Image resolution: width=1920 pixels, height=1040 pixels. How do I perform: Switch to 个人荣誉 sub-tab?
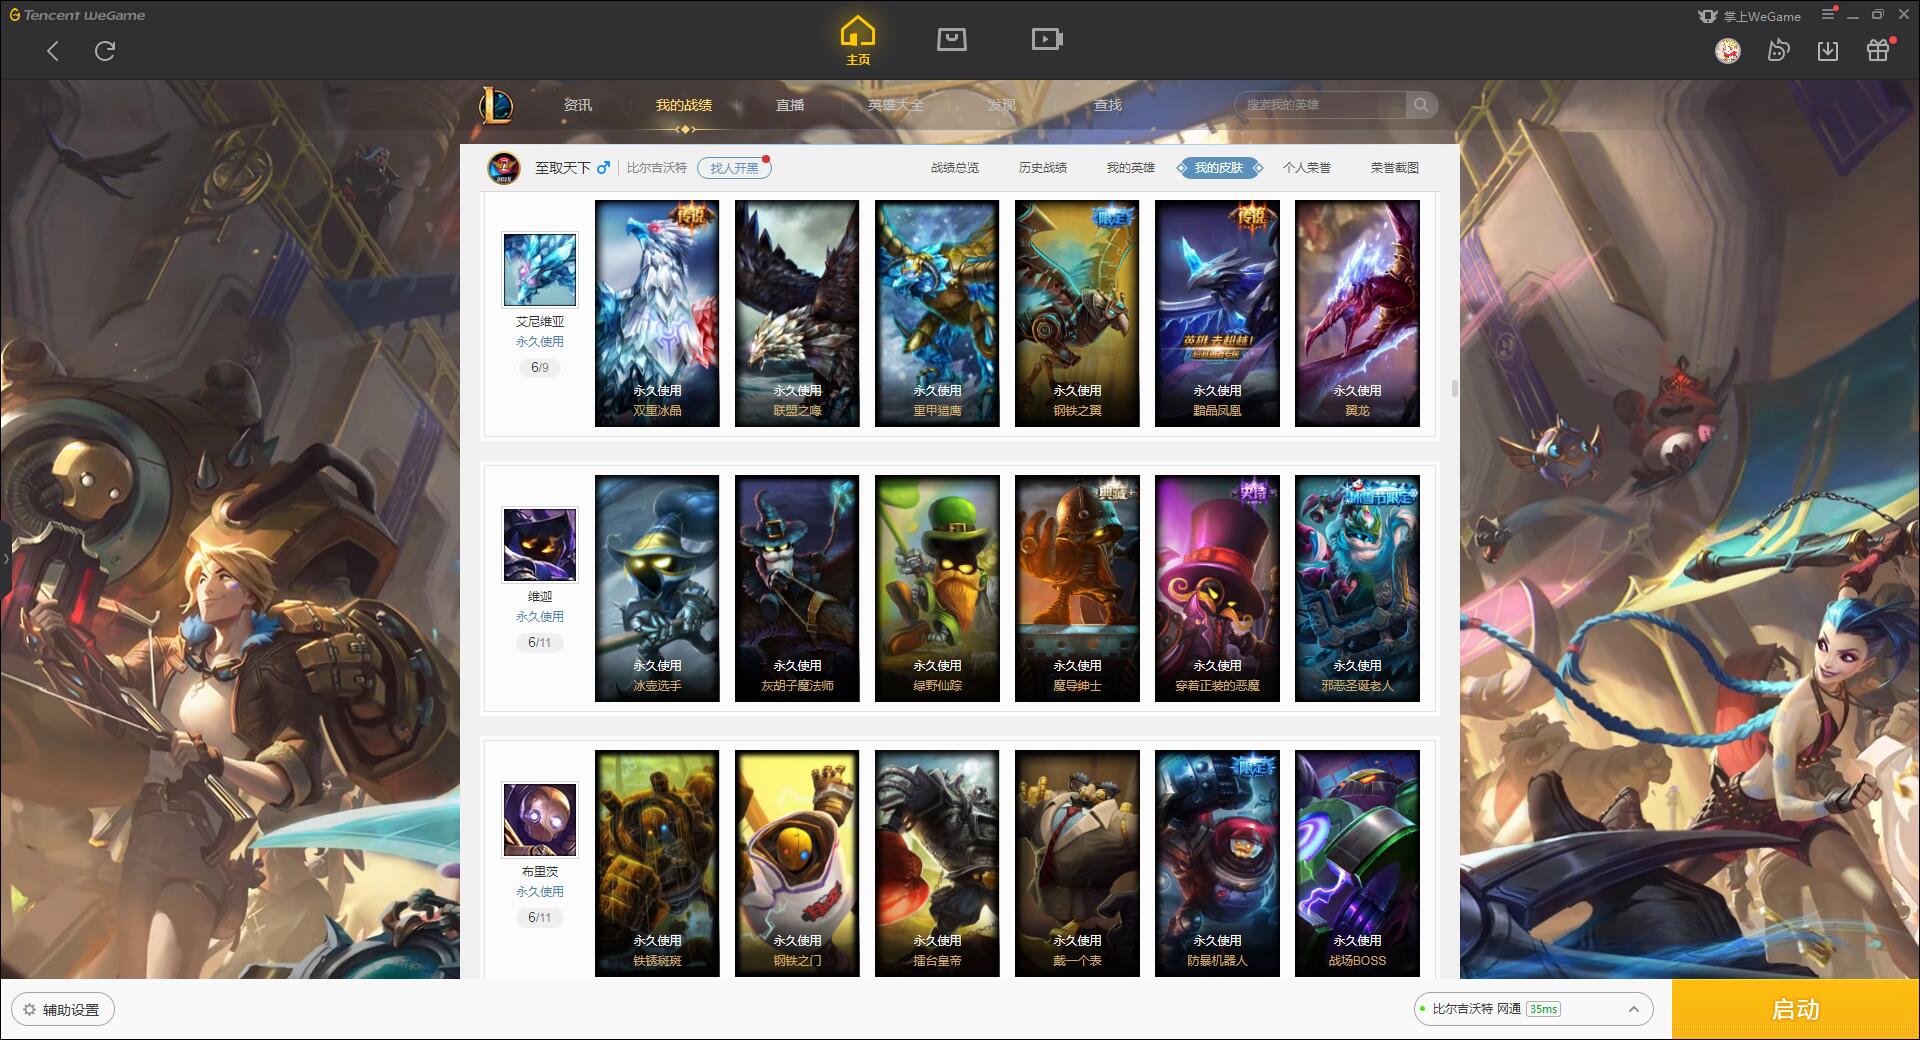1307,168
